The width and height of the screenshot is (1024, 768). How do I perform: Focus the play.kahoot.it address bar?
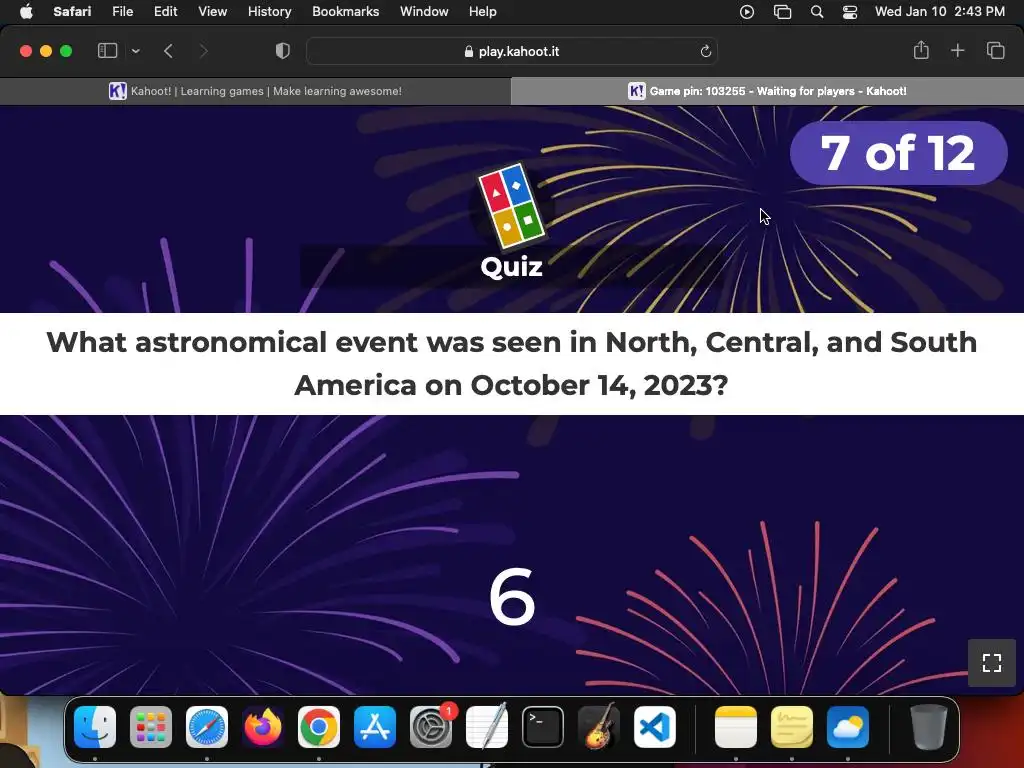512,51
